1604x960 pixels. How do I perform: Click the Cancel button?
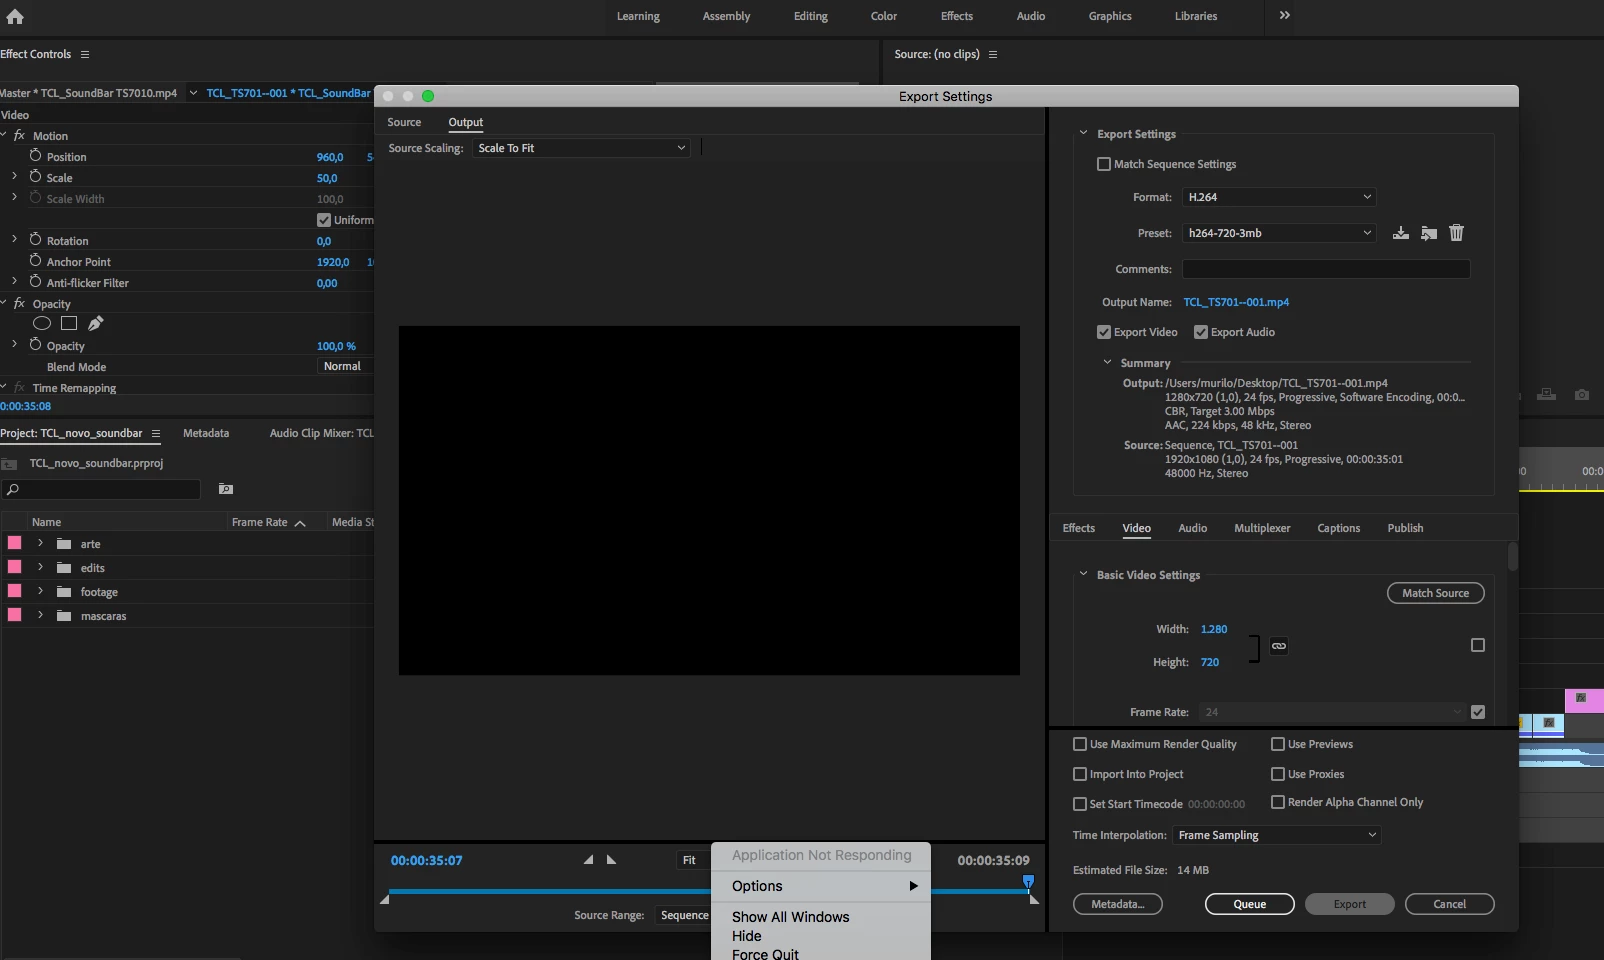click(1450, 904)
